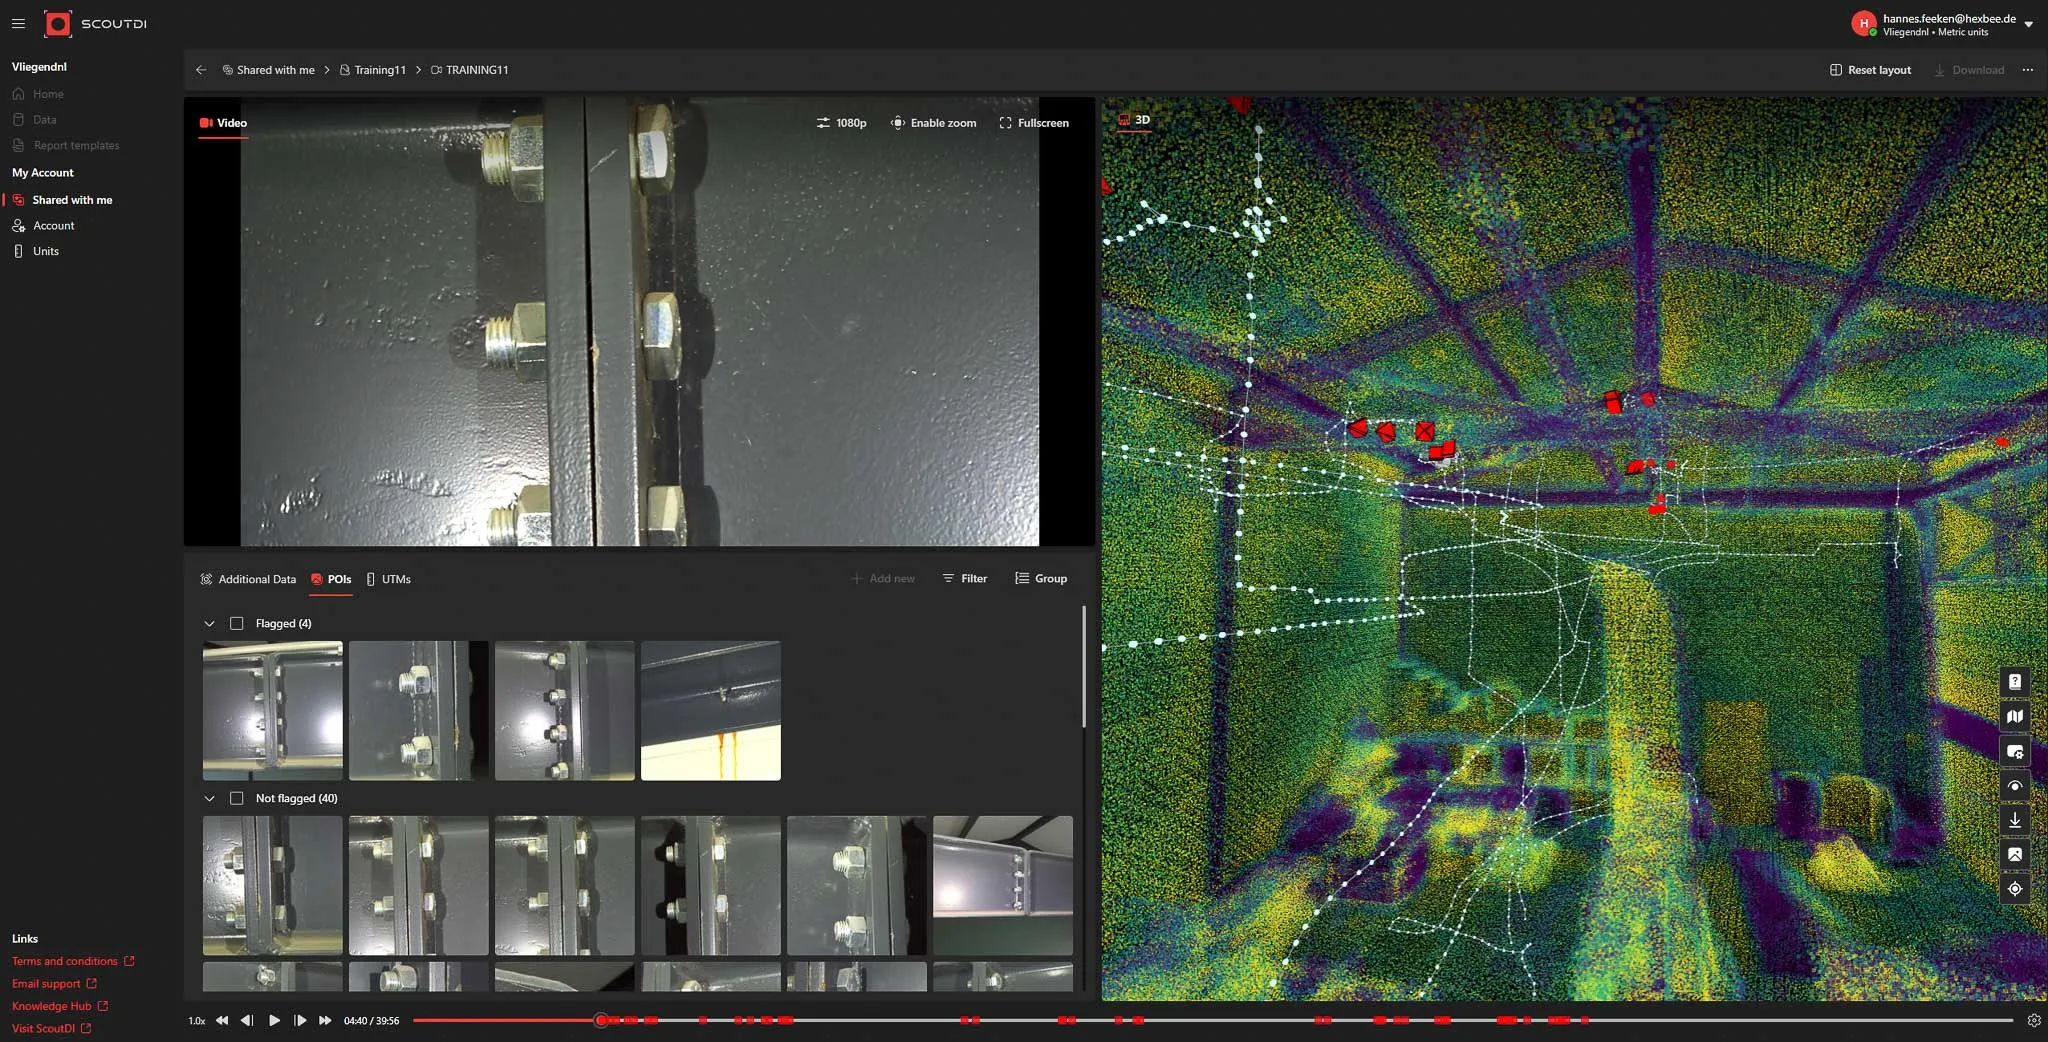Tick the Flagged (4) group checkbox
The width and height of the screenshot is (2048, 1042).
(x=237, y=623)
